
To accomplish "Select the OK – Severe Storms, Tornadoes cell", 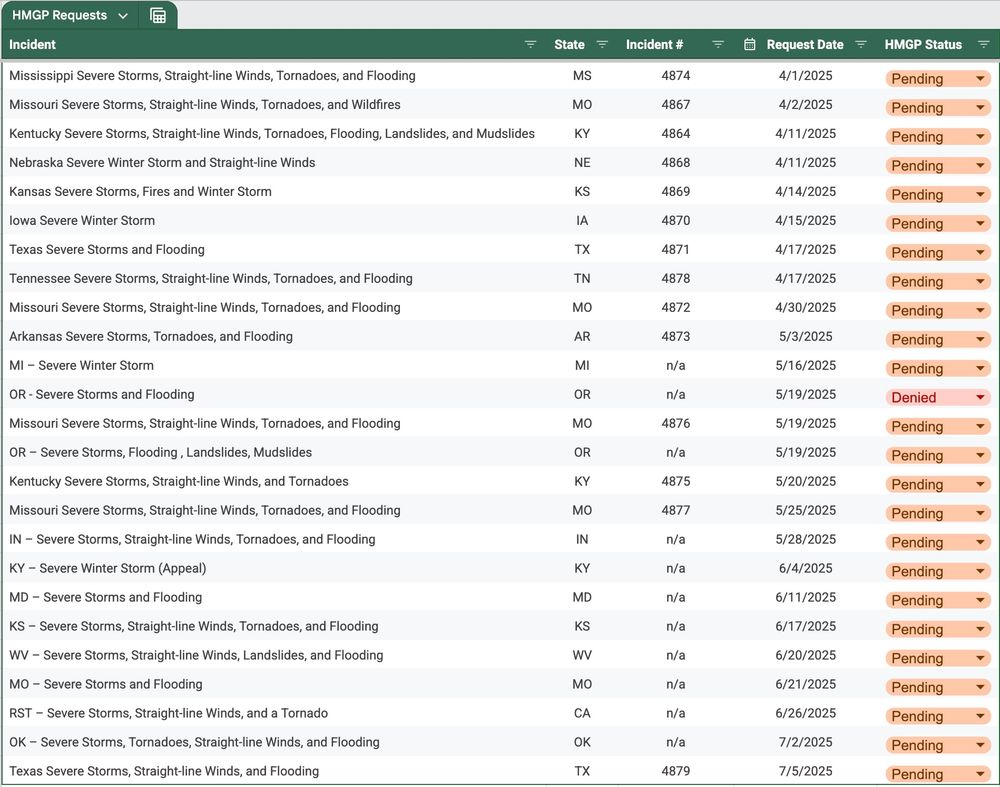I will 194,742.
